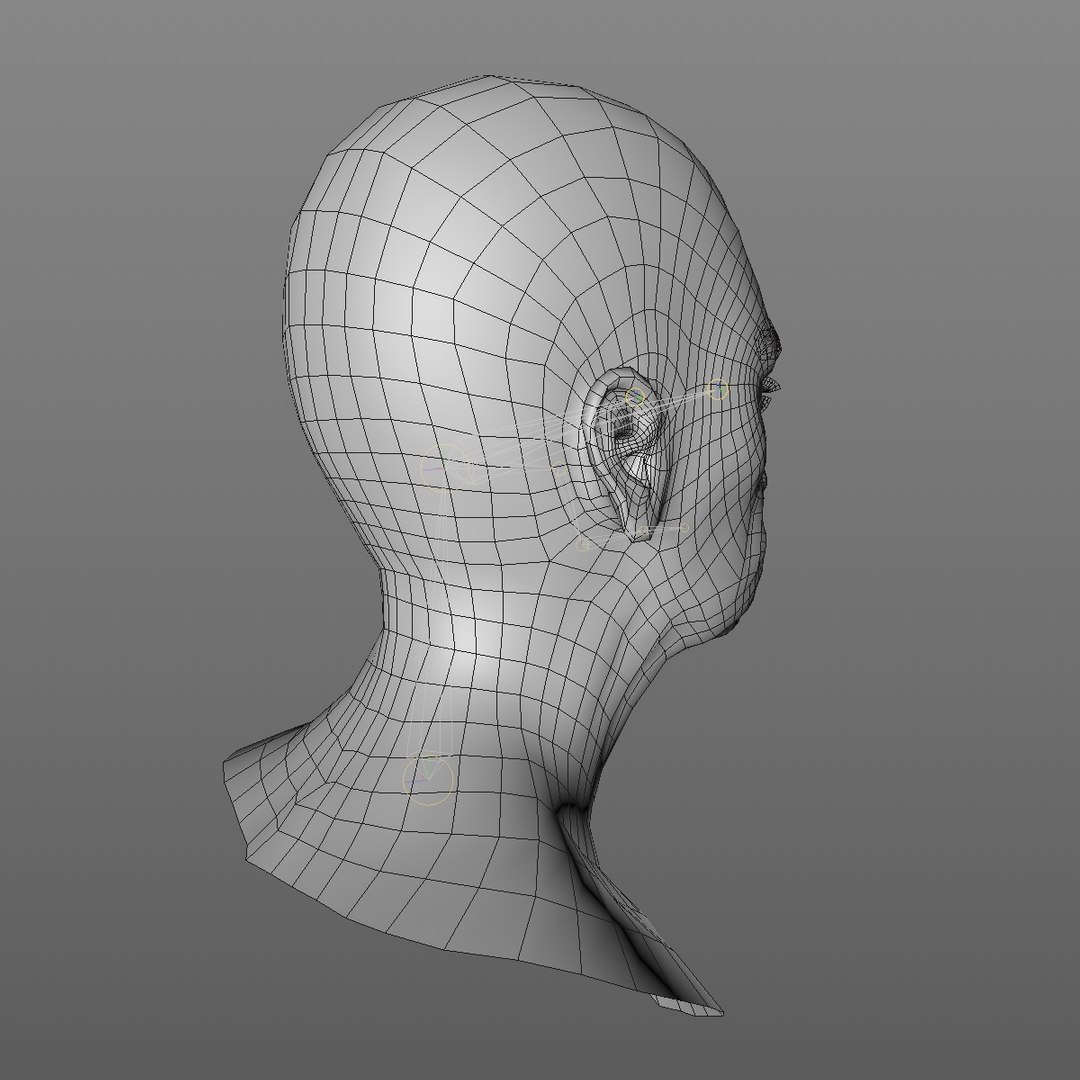Image resolution: width=1080 pixels, height=1080 pixels.
Task: Select the small end joint right of the earlobe
Action: [684, 528]
